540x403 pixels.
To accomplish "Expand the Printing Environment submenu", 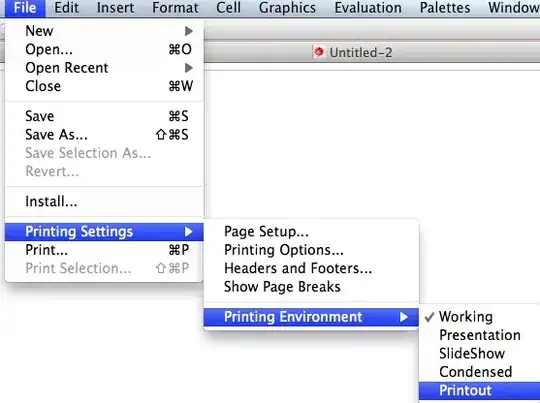I will tap(311, 317).
